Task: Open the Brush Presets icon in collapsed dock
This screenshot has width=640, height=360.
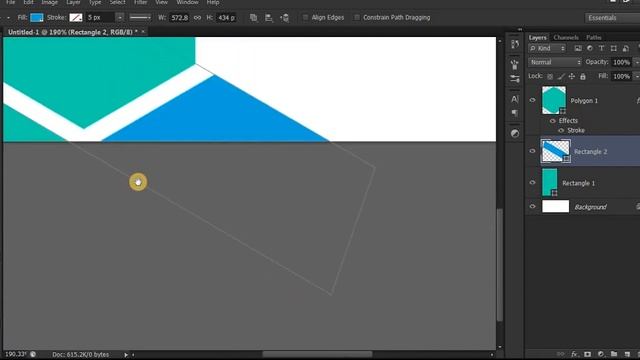Action: coord(515,78)
